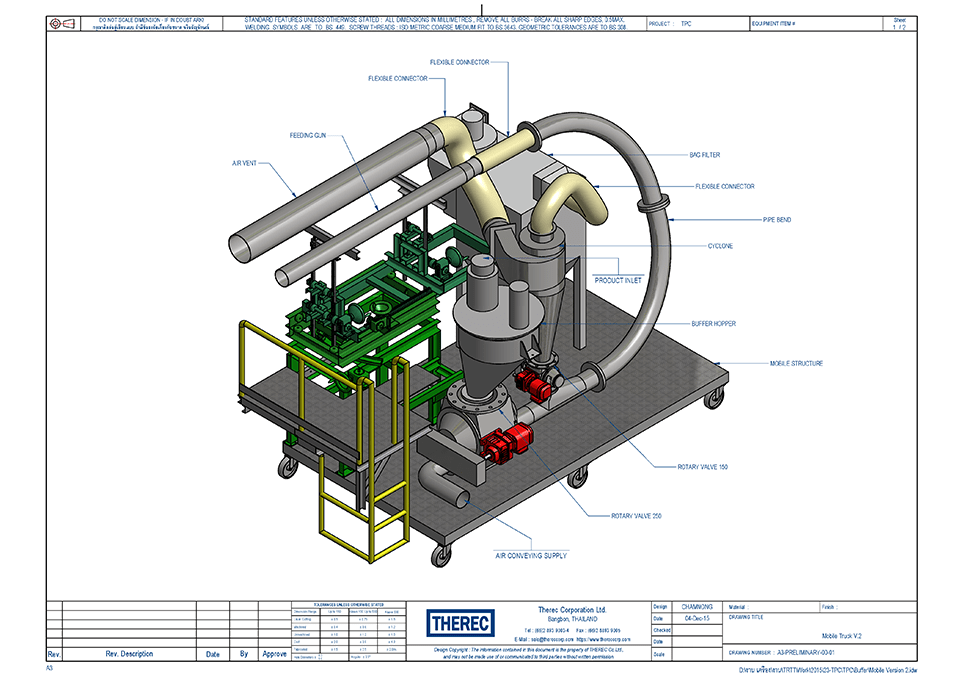Click the Rev. Description column header
The height and width of the screenshot is (684, 963).
(130, 653)
